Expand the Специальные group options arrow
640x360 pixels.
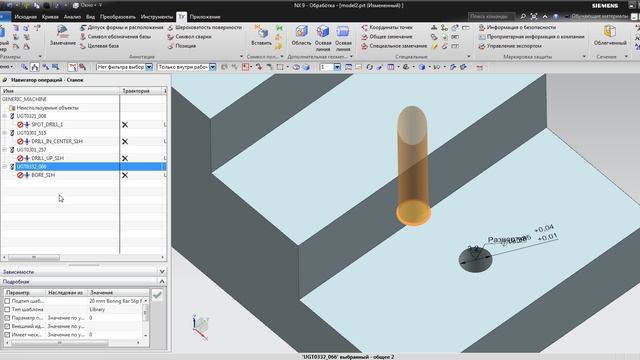(469, 57)
